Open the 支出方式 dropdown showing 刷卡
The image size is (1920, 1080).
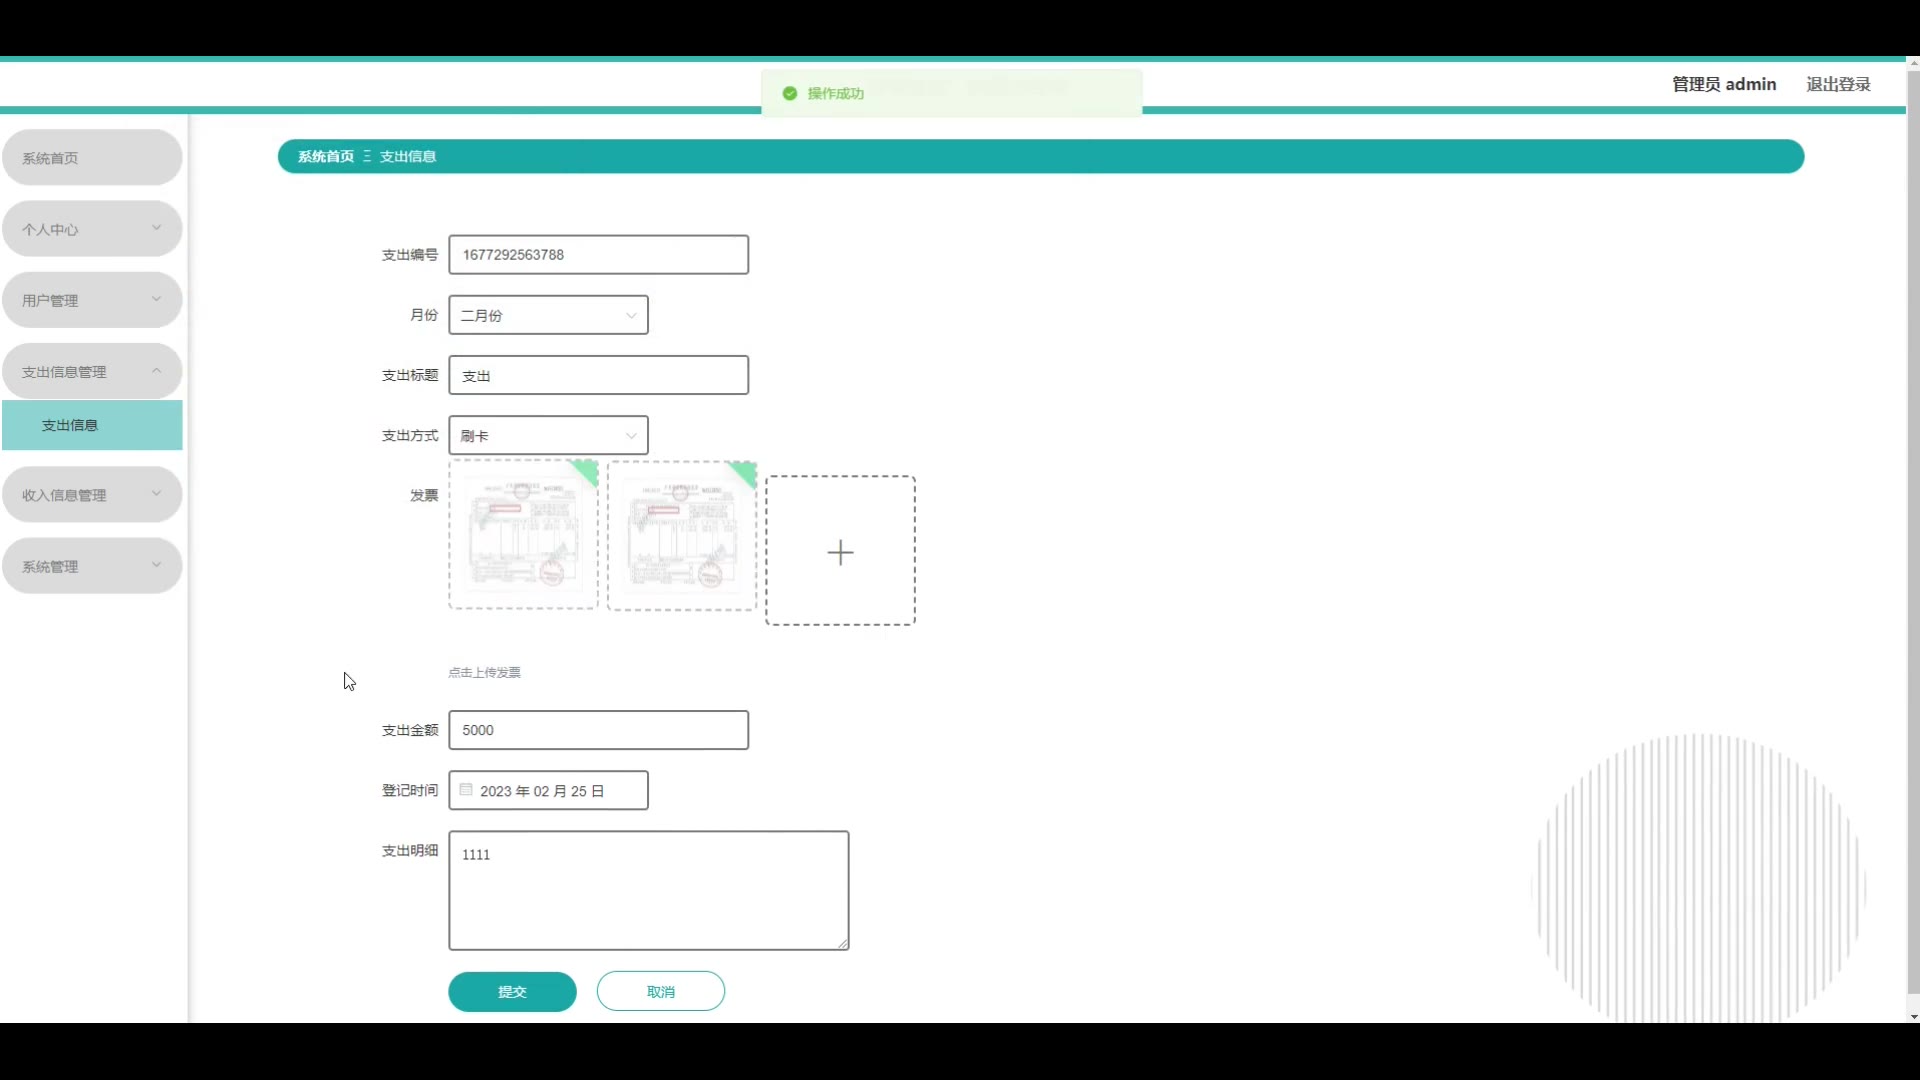(x=548, y=436)
